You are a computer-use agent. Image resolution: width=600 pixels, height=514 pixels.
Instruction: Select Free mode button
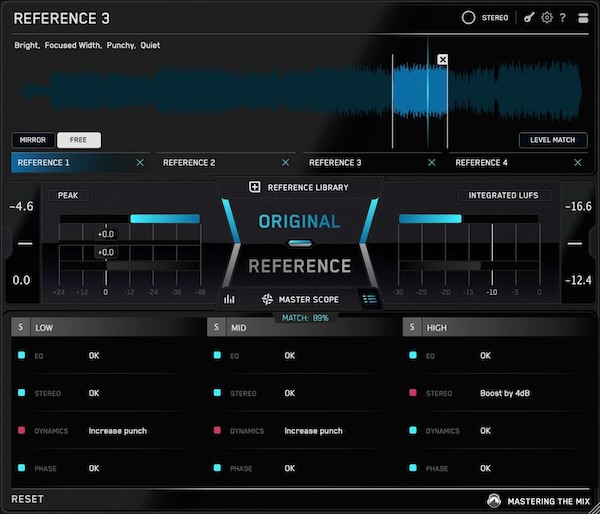79,140
